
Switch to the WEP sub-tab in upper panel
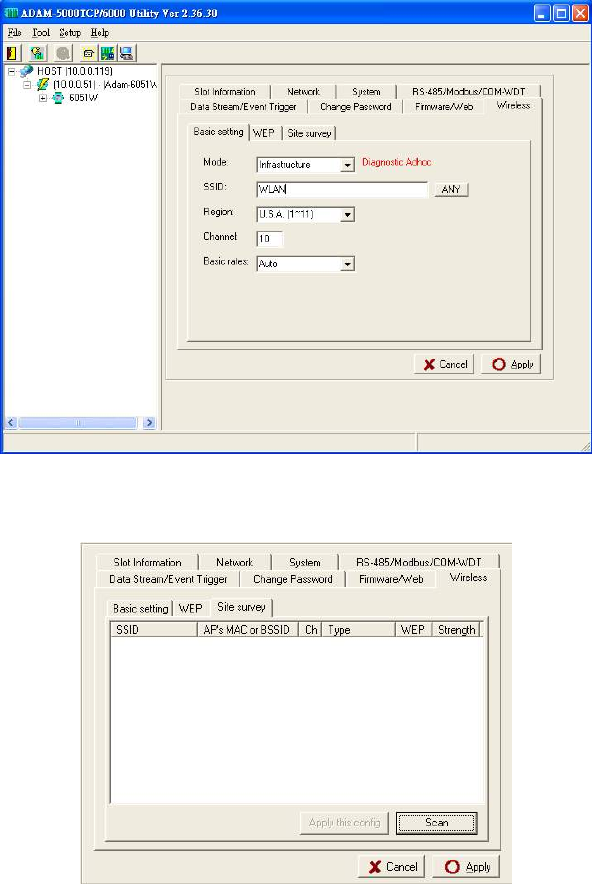click(264, 133)
